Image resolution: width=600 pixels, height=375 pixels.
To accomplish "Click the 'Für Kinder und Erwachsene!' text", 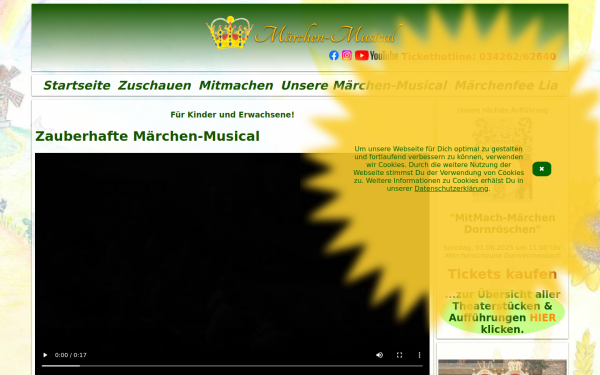I will coord(232,115).
